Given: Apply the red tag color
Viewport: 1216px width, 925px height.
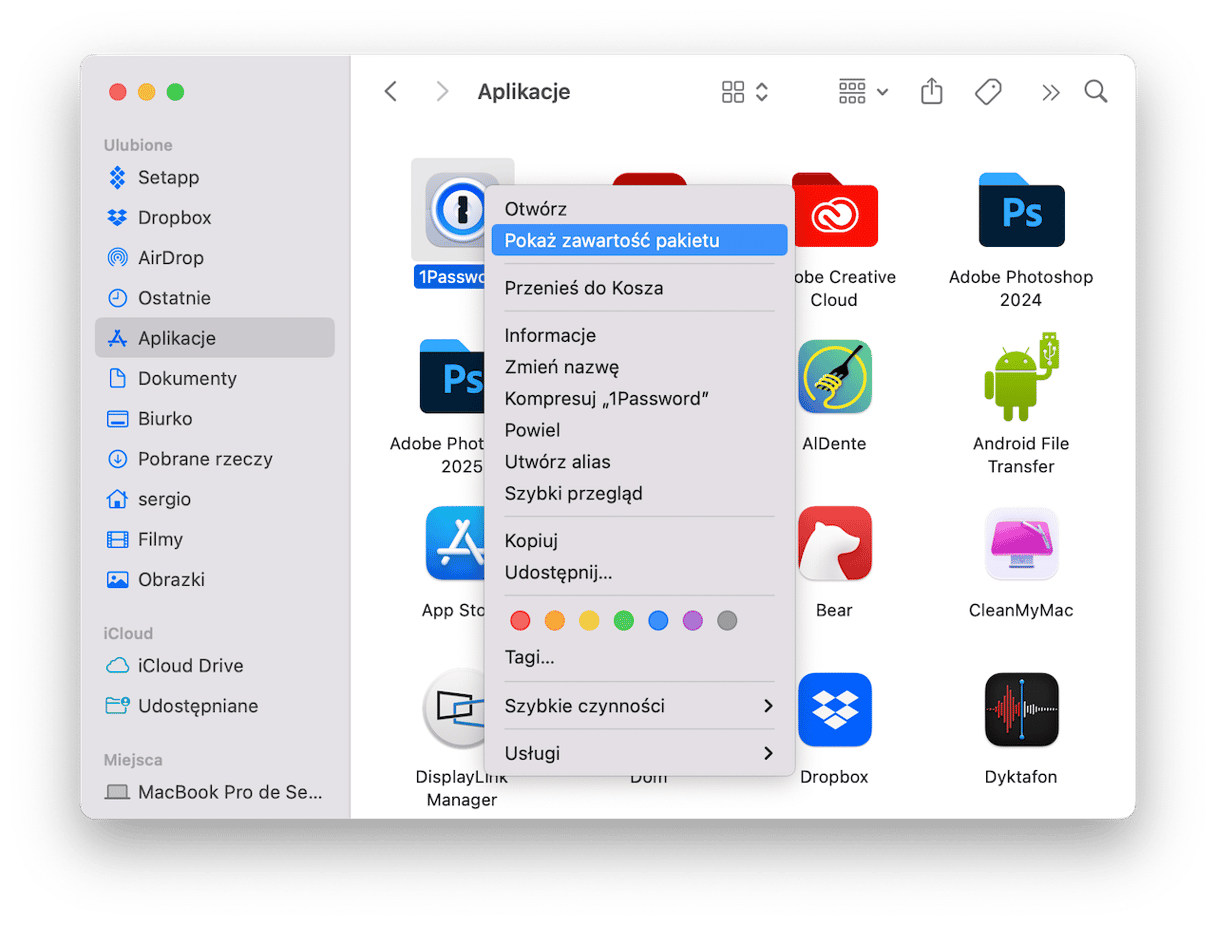Looking at the screenshot, I should (520, 621).
